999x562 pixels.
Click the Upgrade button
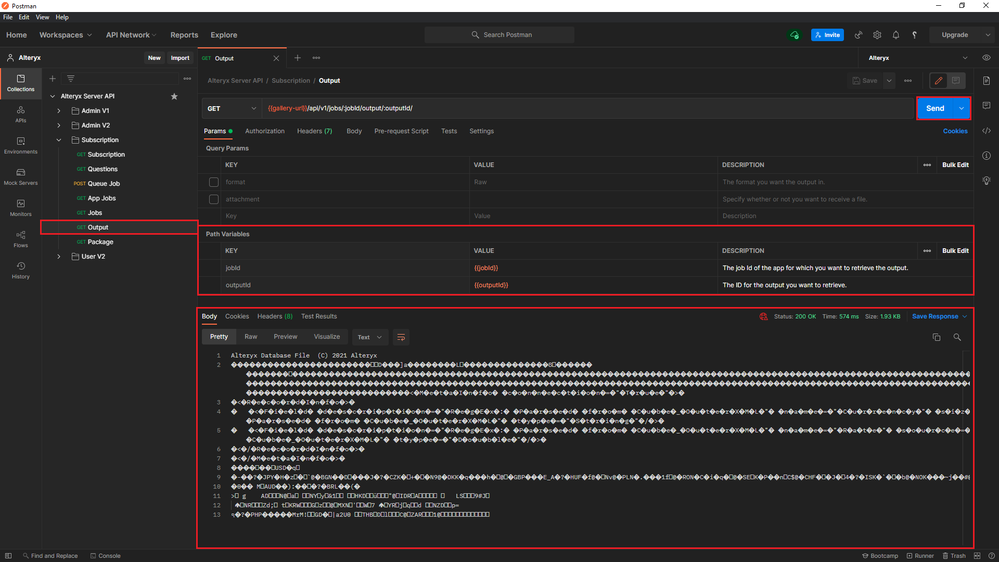pos(954,35)
